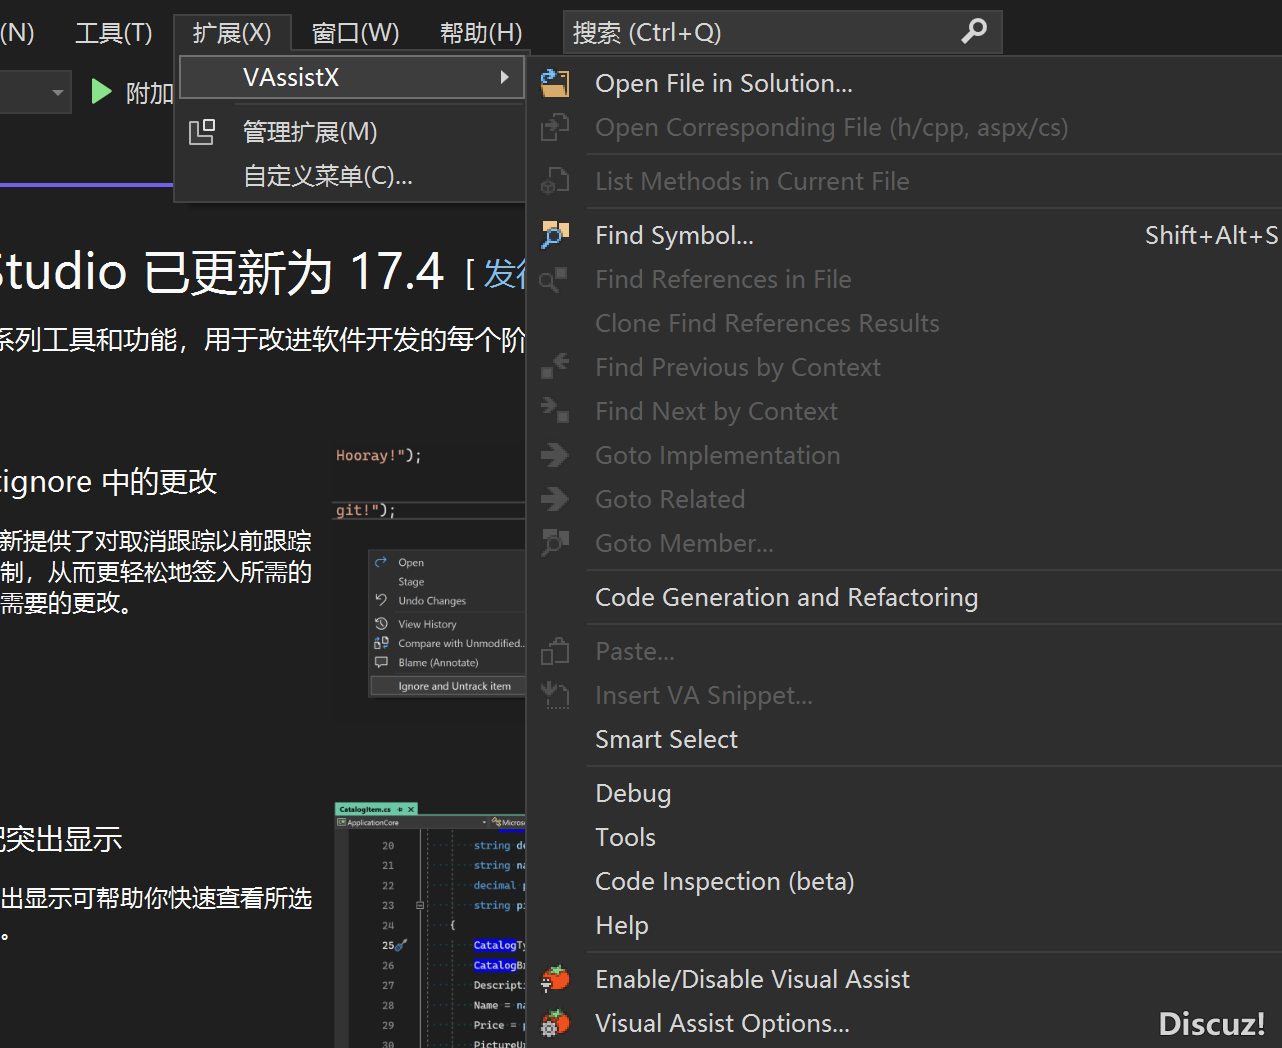Click the Find Next by Context icon

(x=555, y=411)
